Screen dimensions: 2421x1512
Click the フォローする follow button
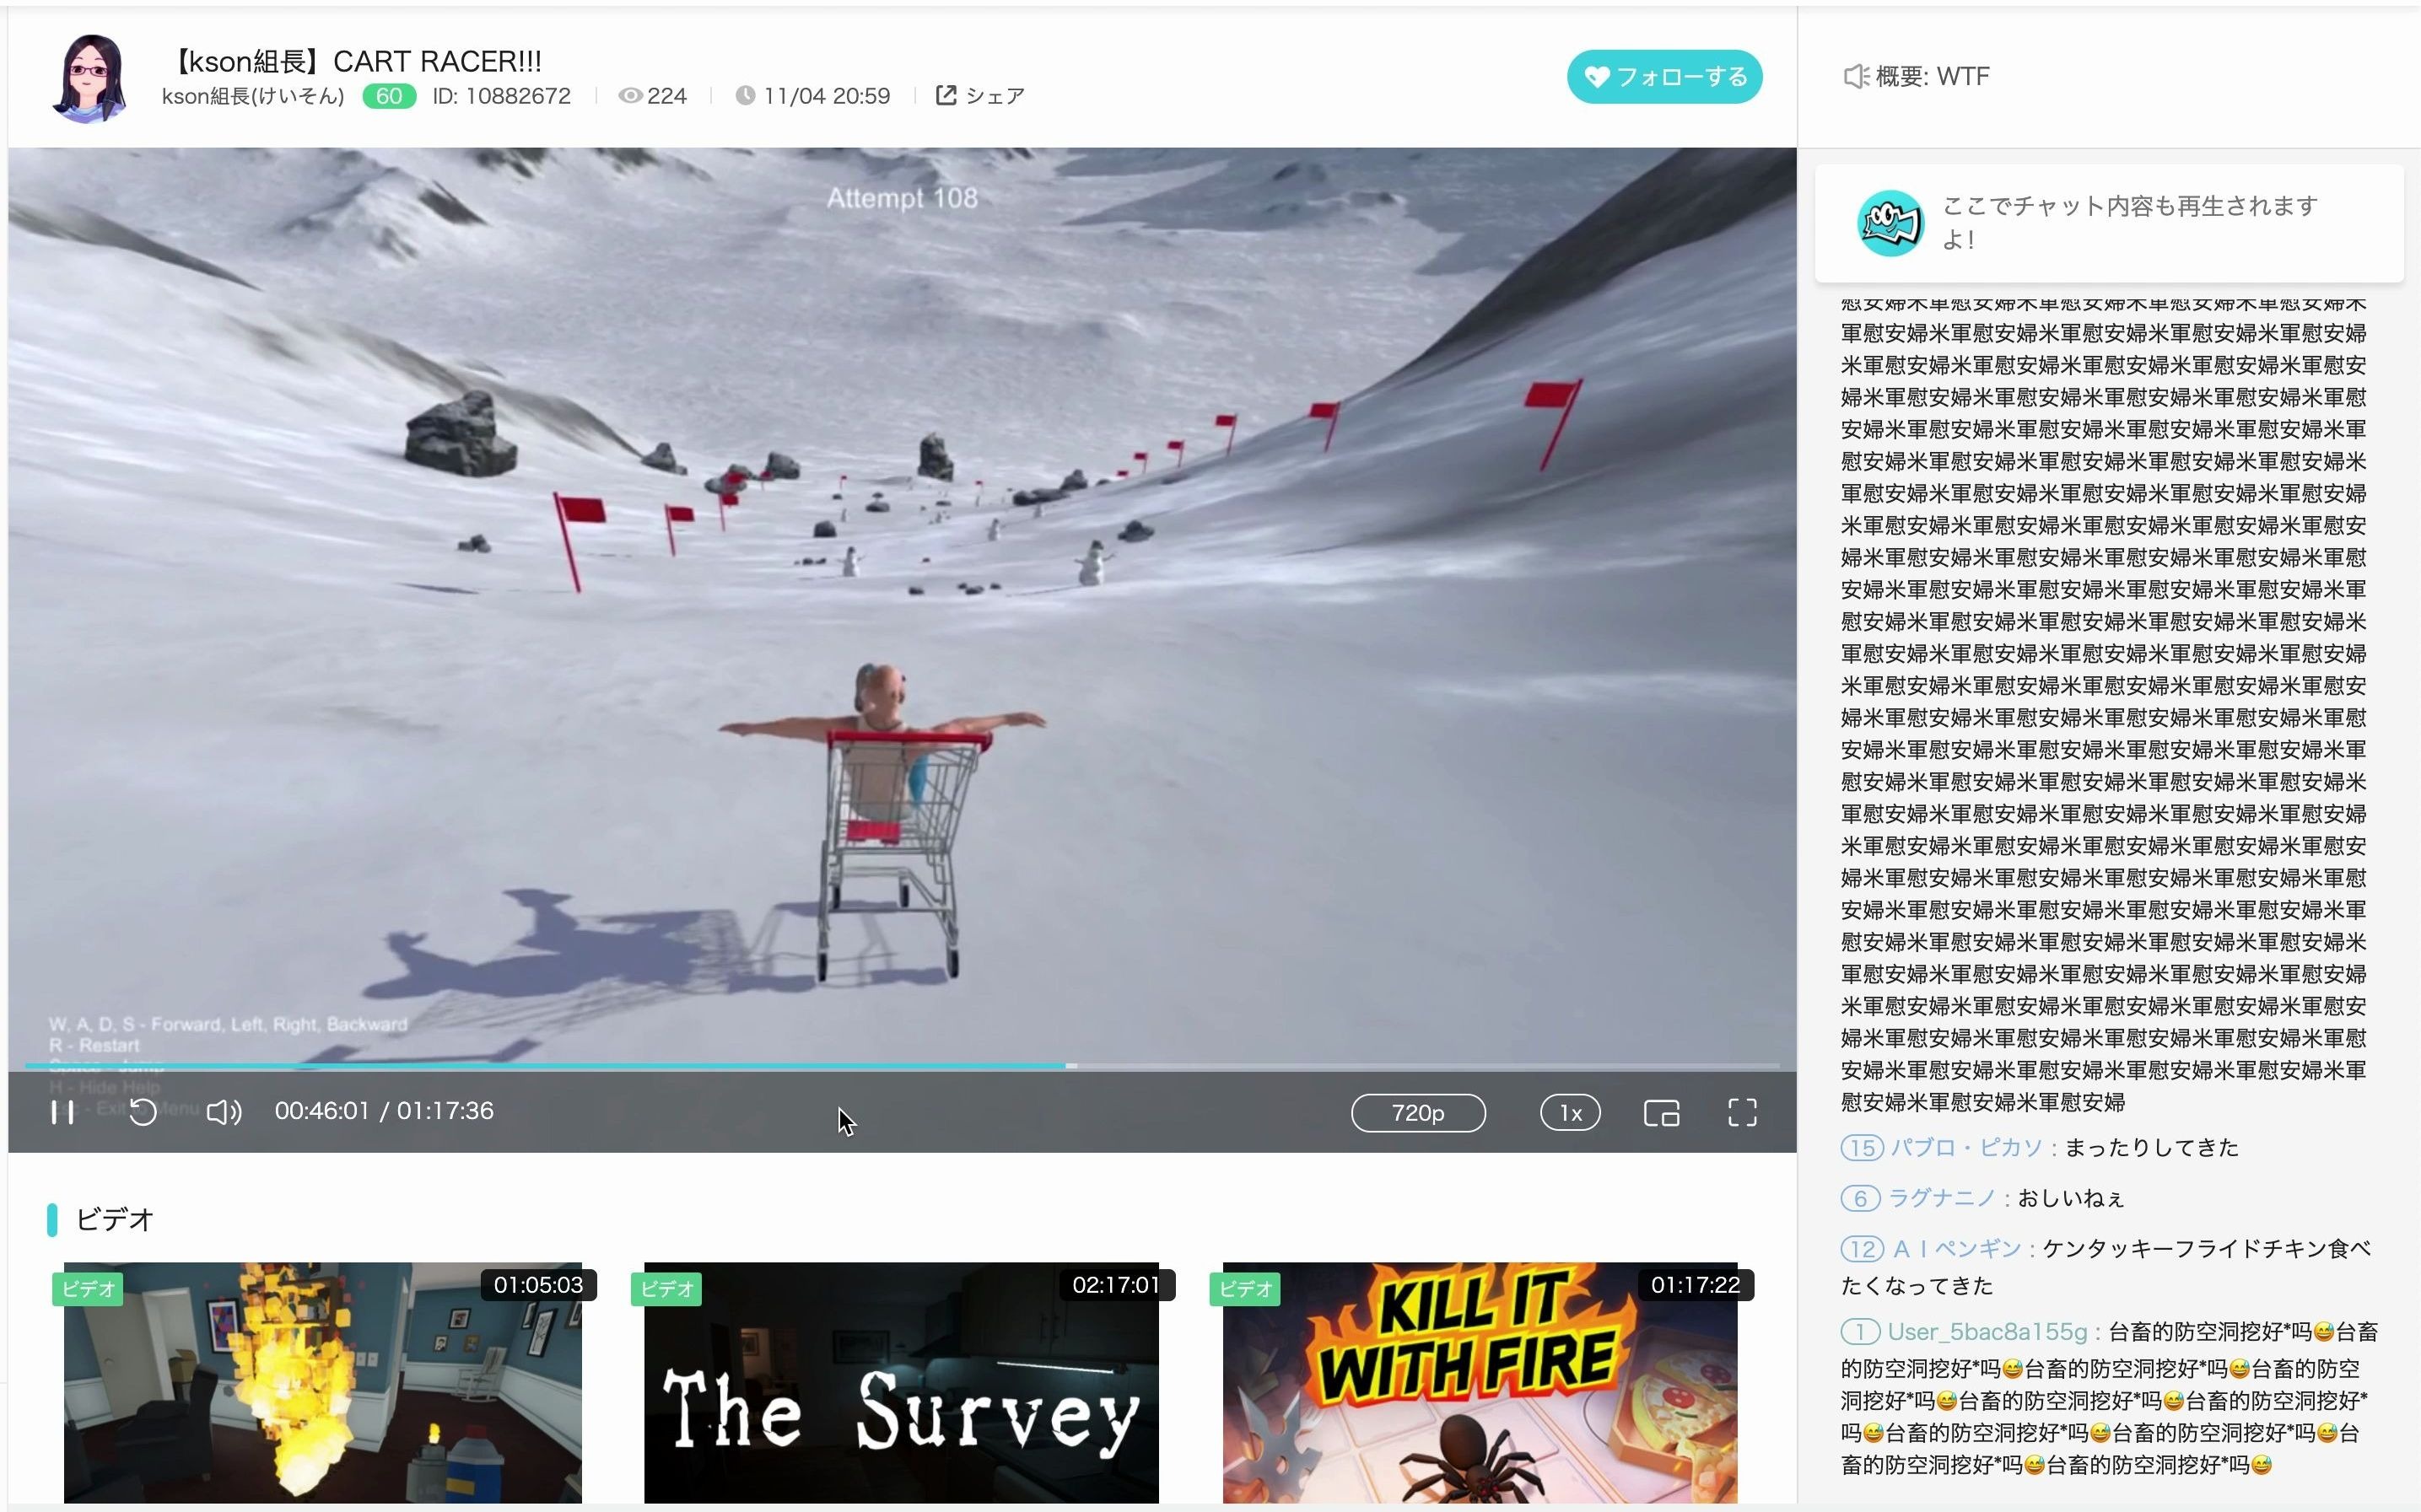1665,77
